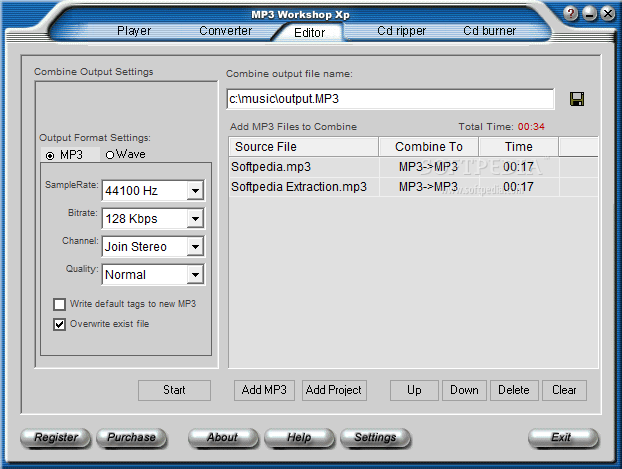
Task: Click the Purchase button
Action: (131, 438)
